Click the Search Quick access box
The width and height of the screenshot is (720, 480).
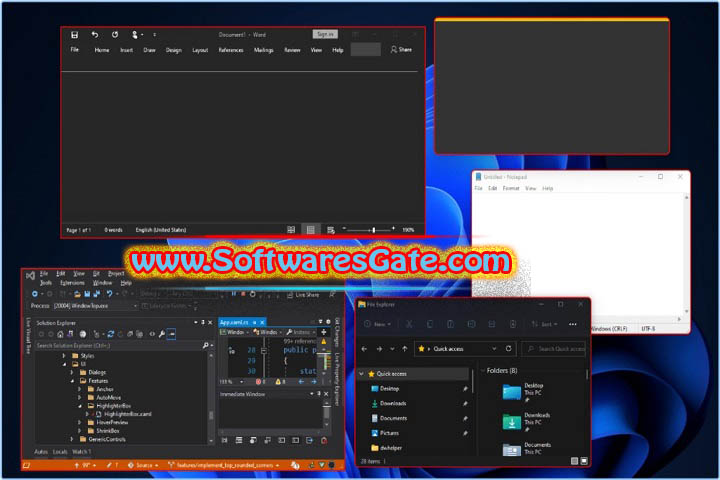coord(554,349)
